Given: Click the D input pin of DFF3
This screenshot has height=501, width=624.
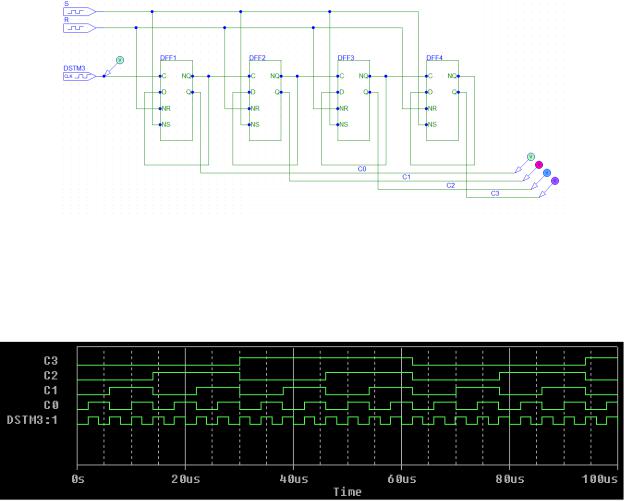Looking at the screenshot, I should coord(341,92).
